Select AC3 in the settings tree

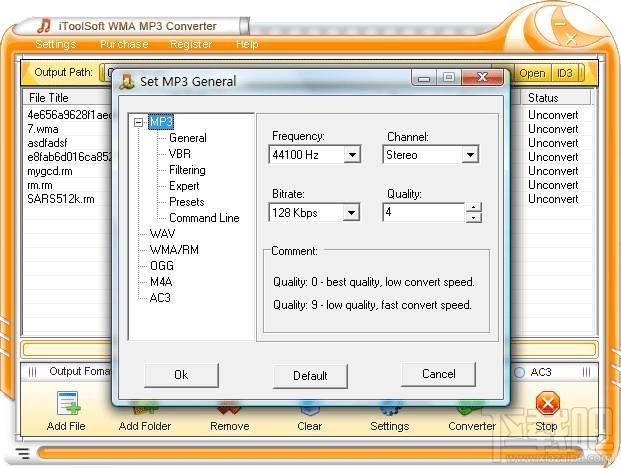coord(160,298)
